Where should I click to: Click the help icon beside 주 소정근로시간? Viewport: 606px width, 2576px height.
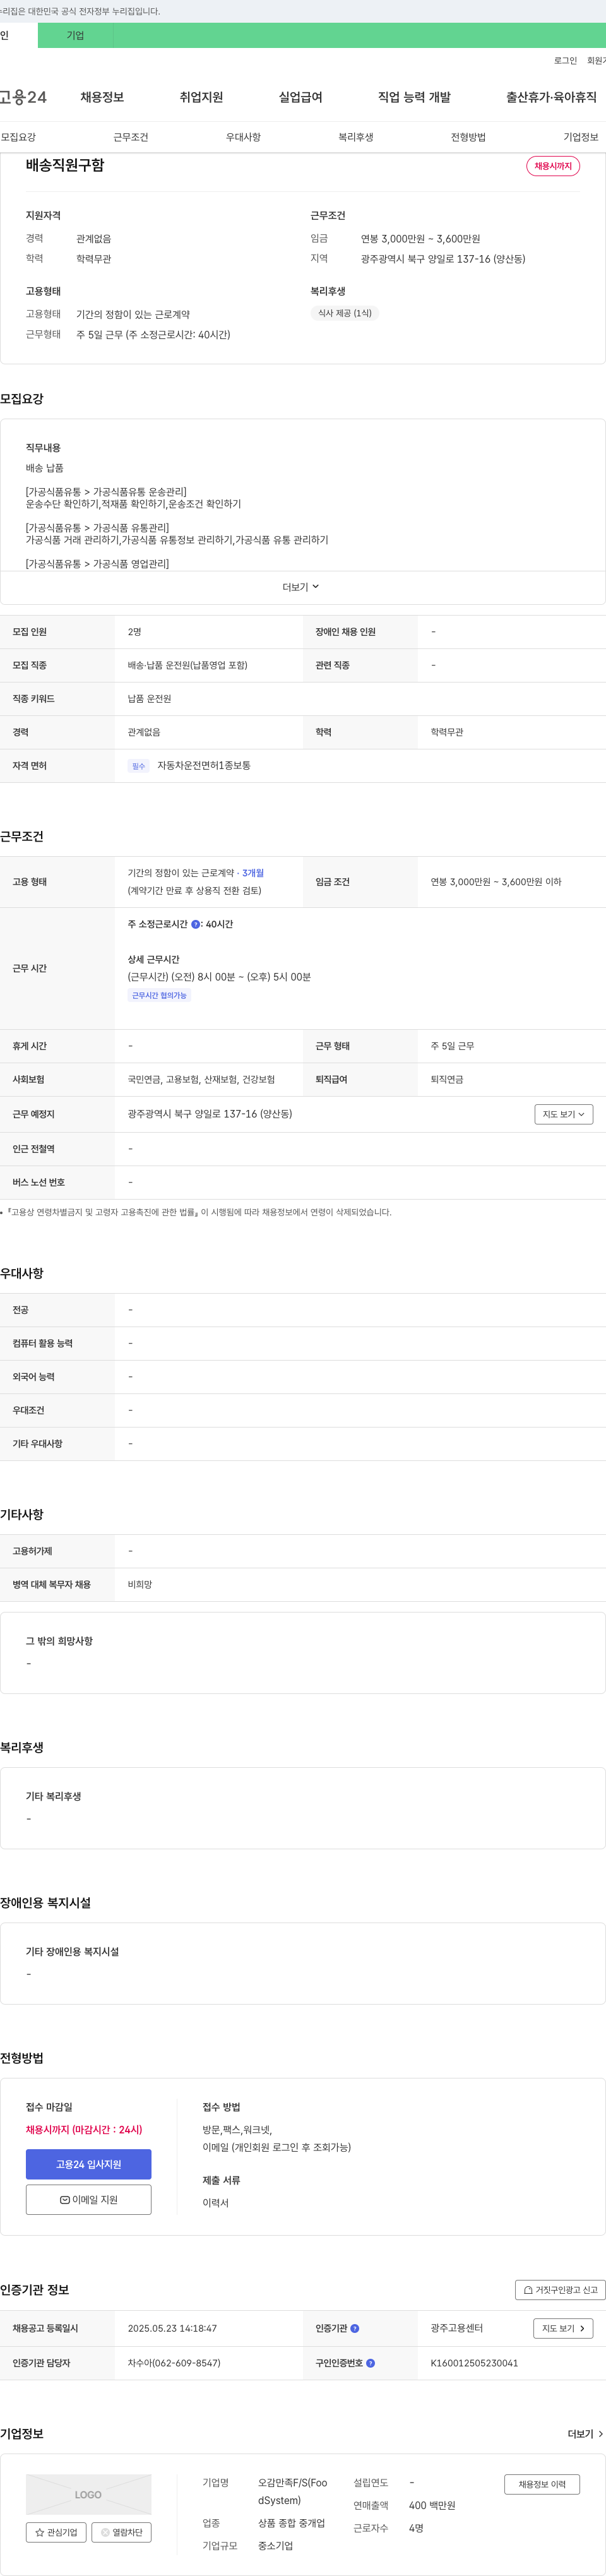195,924
